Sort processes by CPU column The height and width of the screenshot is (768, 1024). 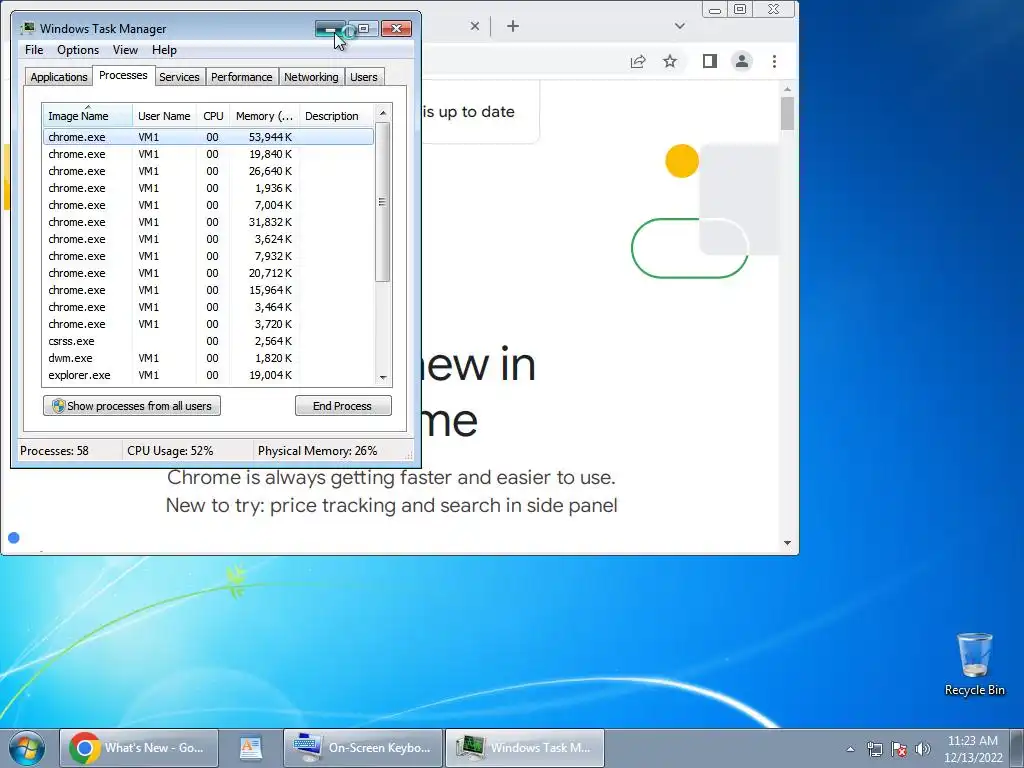[x=213, y=116]
